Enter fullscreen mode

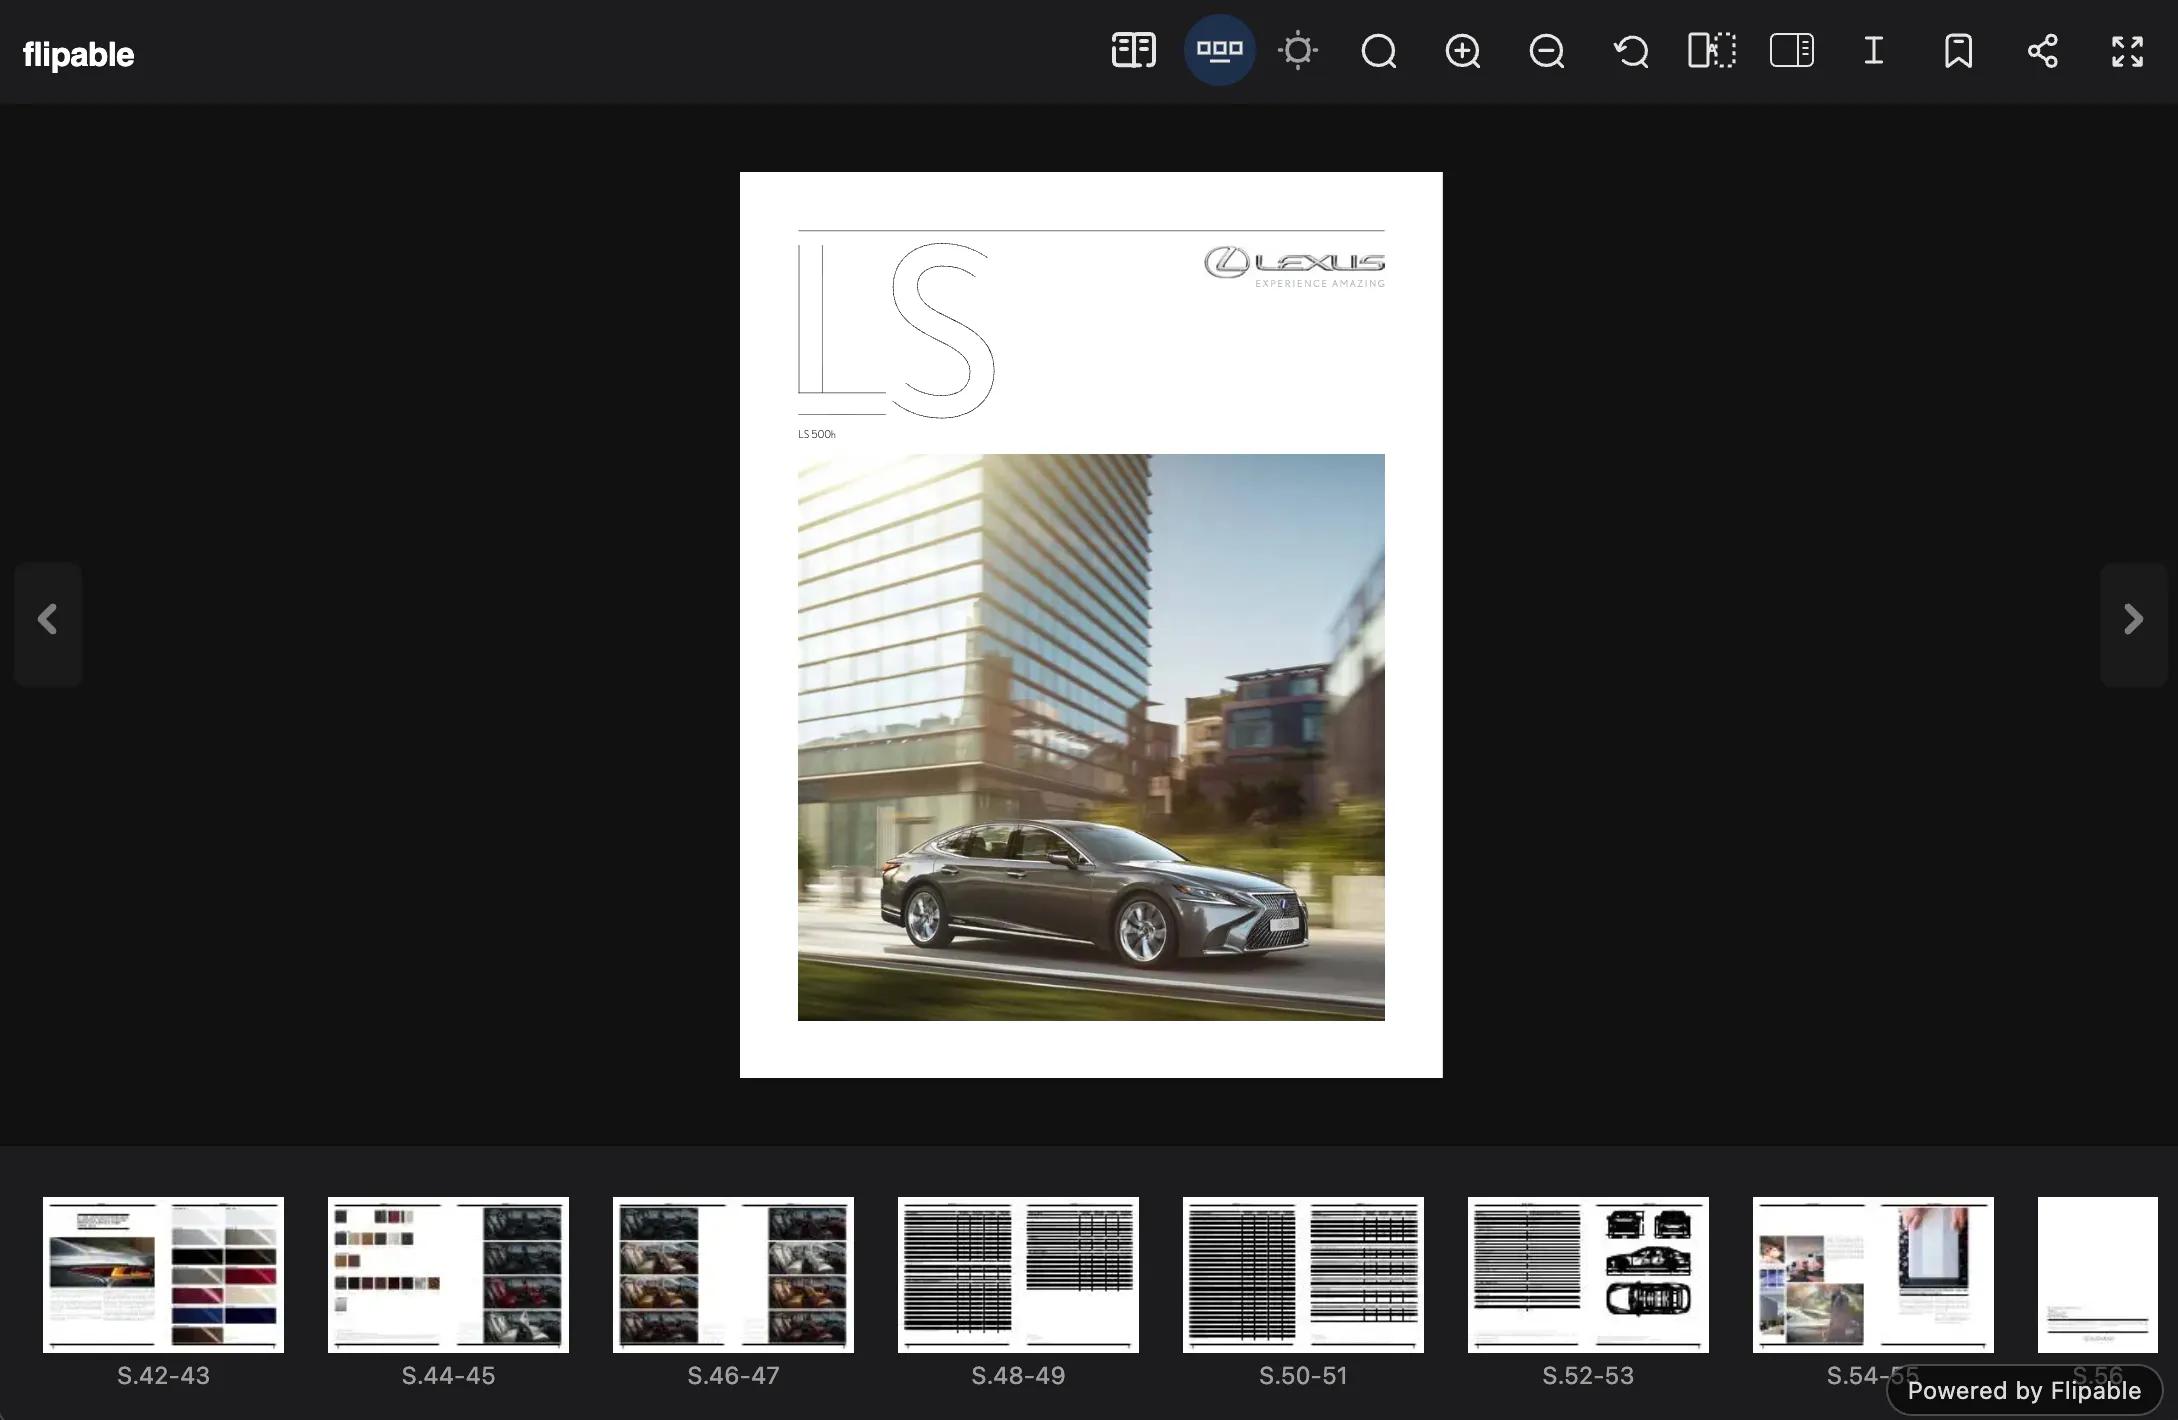(x=2127, y=51)
